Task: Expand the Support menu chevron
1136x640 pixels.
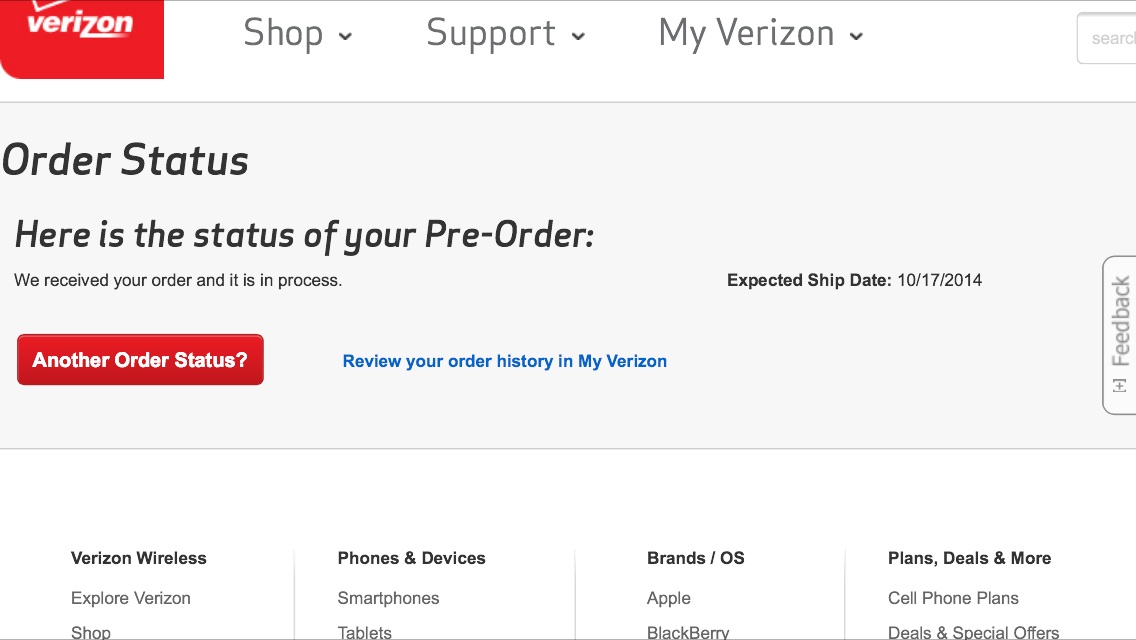Action: [x=577, y=36]
